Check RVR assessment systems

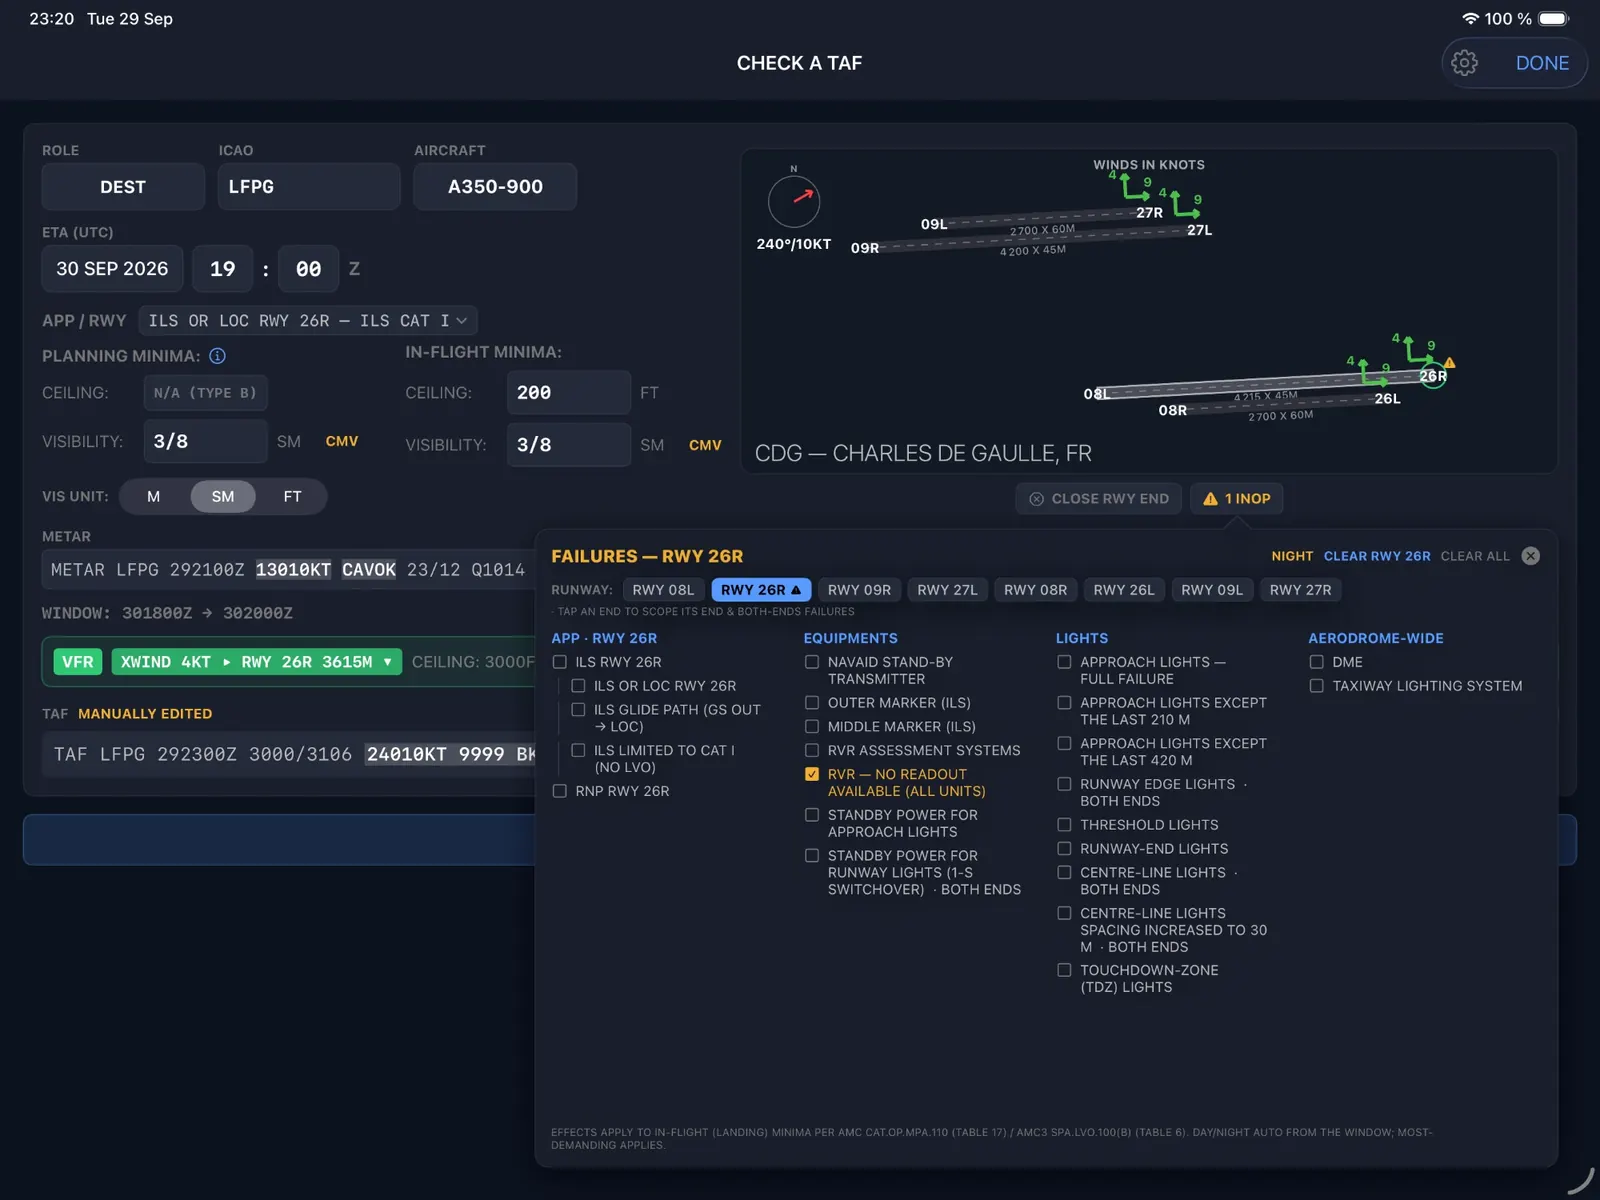(x=812, y=750)
